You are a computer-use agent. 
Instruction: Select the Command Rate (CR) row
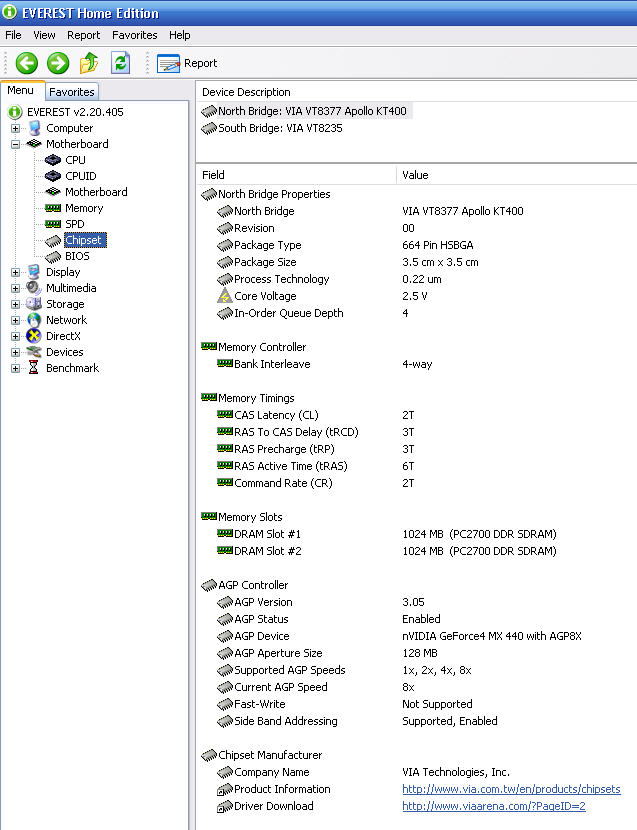click(x=416, y=483)
